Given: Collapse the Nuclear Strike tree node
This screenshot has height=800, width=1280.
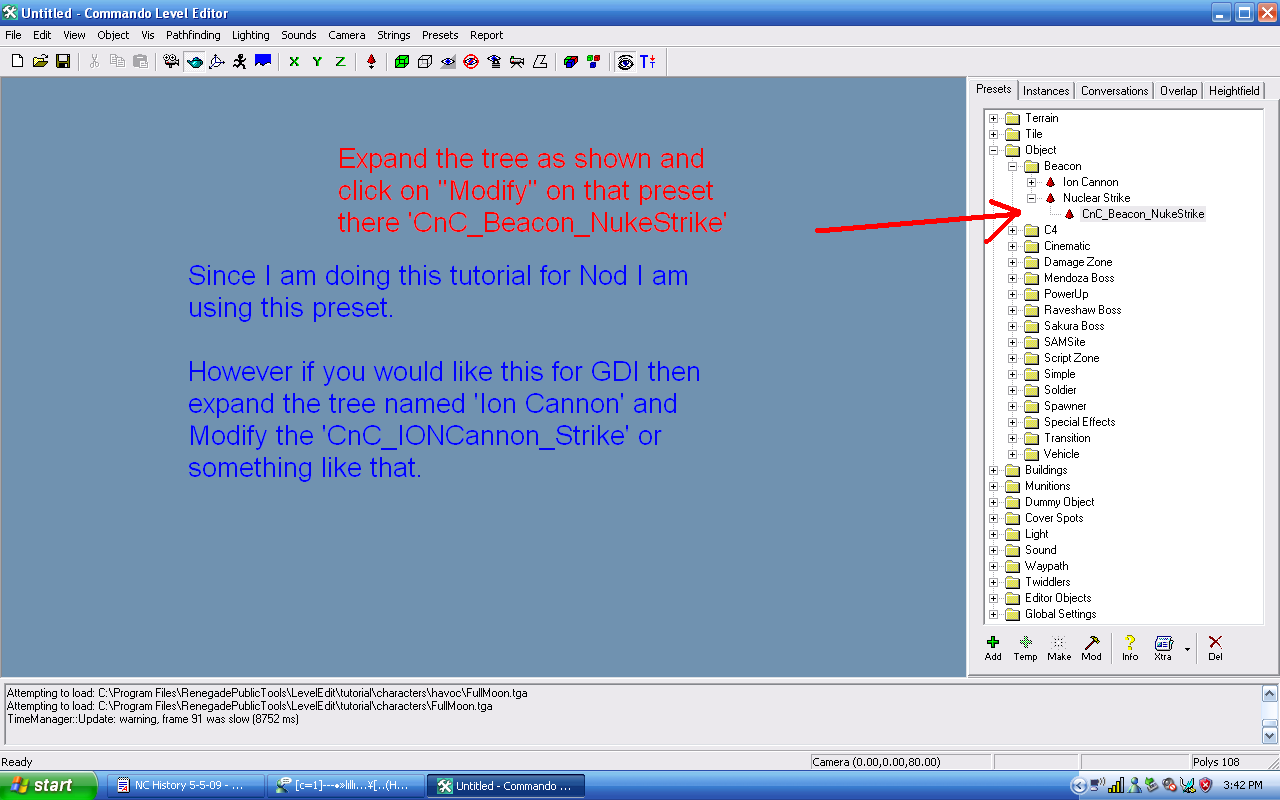Looking at the screenshot, I should [1032, 198].
